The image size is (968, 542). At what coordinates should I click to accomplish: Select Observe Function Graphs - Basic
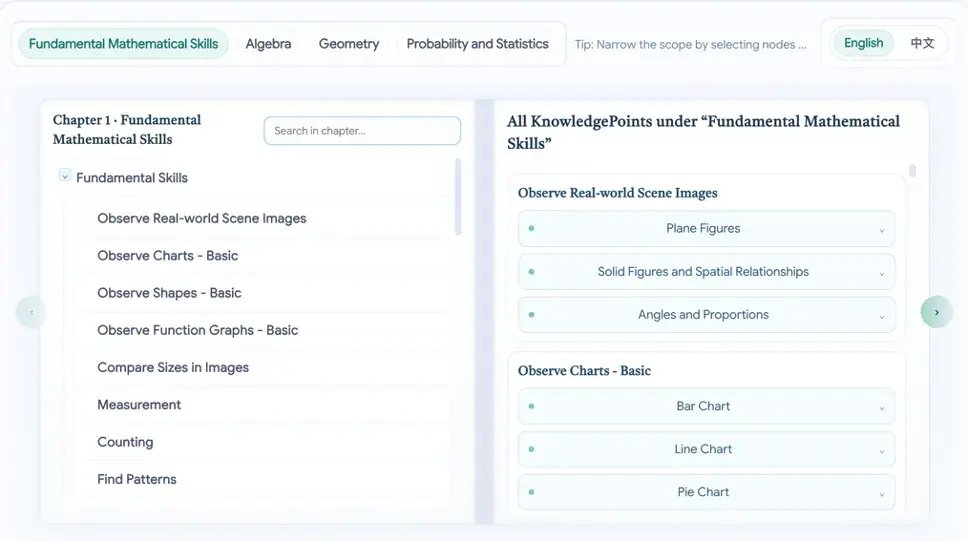(x=197, y=330)
